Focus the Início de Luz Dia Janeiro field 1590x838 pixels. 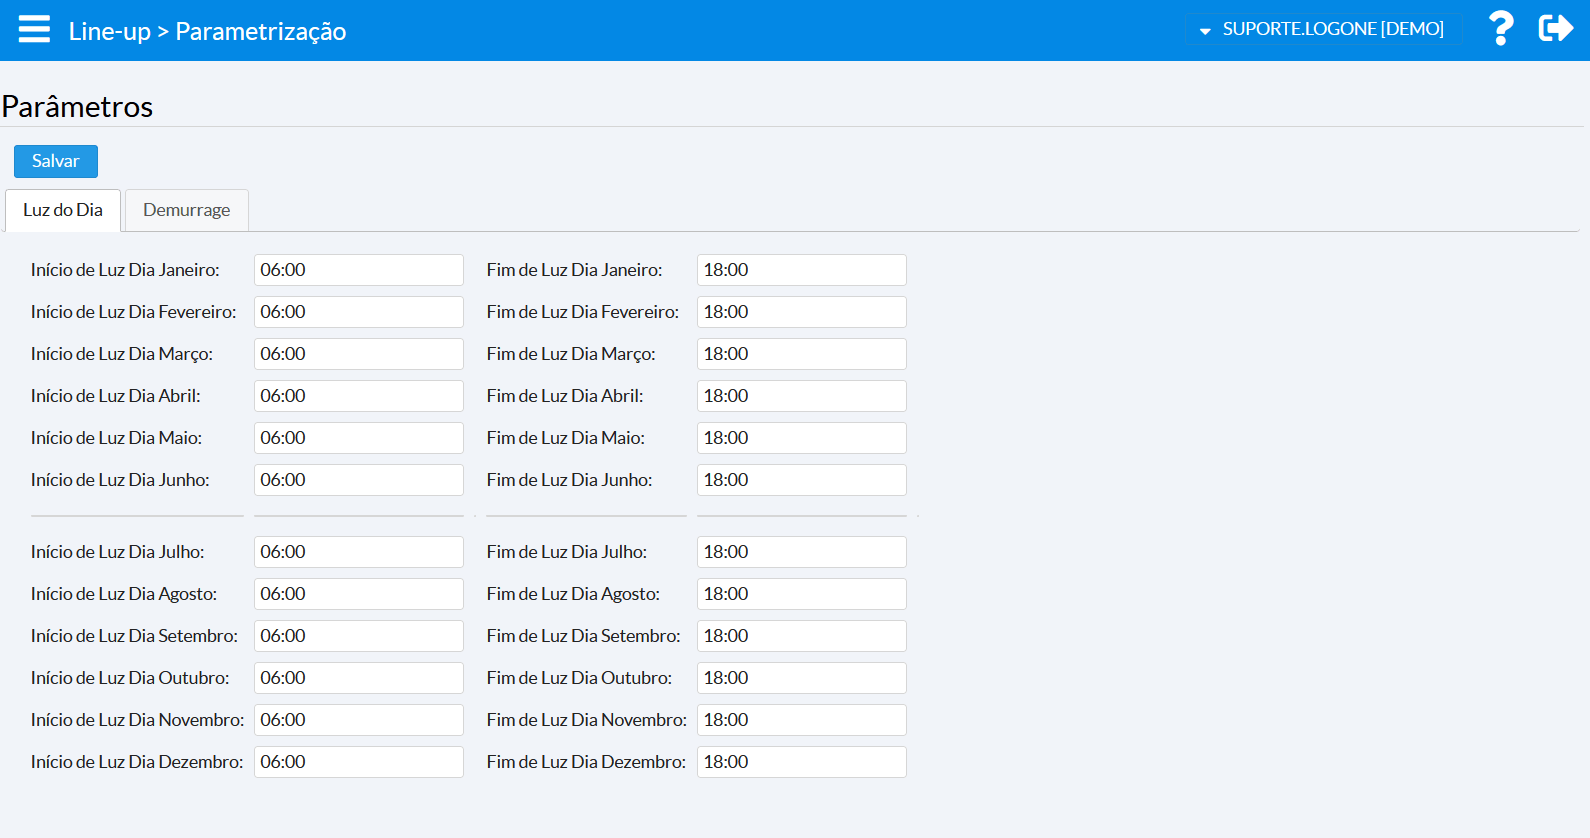point(358,270)
